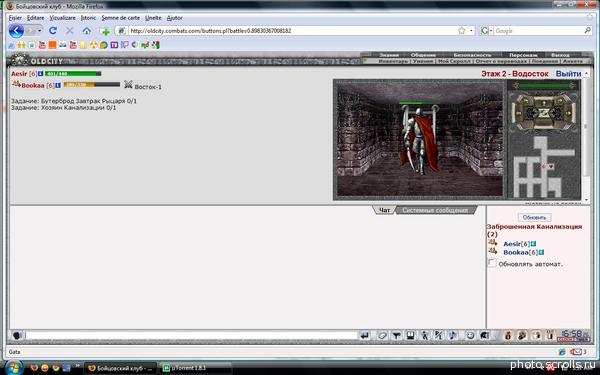
Task: Click the address bar URL field
Action: pos(293,31)
